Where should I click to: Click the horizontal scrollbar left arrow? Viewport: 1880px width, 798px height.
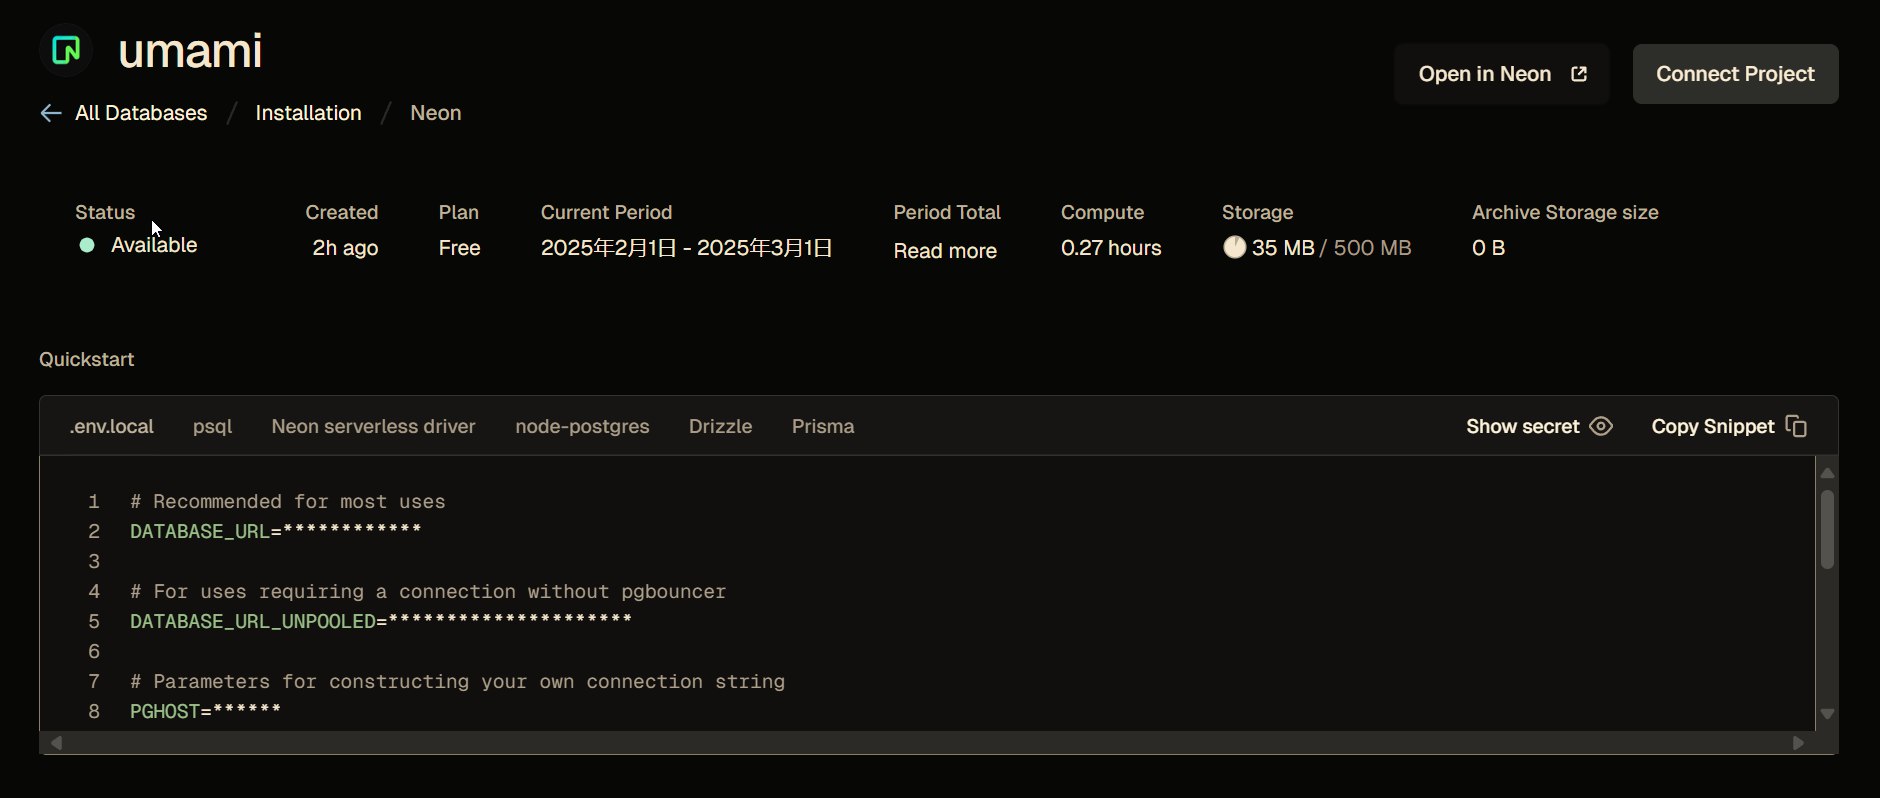pyautogui.click(x=57, y=743)
